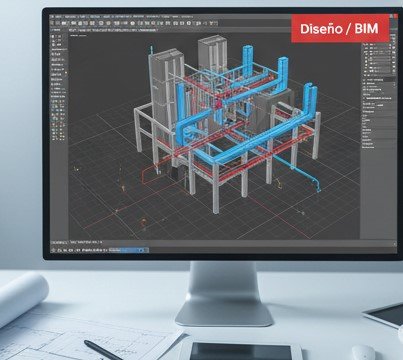Click the red Diseño / BIM tag
Viewport: 403px width, 360px height.
point(340,28)
